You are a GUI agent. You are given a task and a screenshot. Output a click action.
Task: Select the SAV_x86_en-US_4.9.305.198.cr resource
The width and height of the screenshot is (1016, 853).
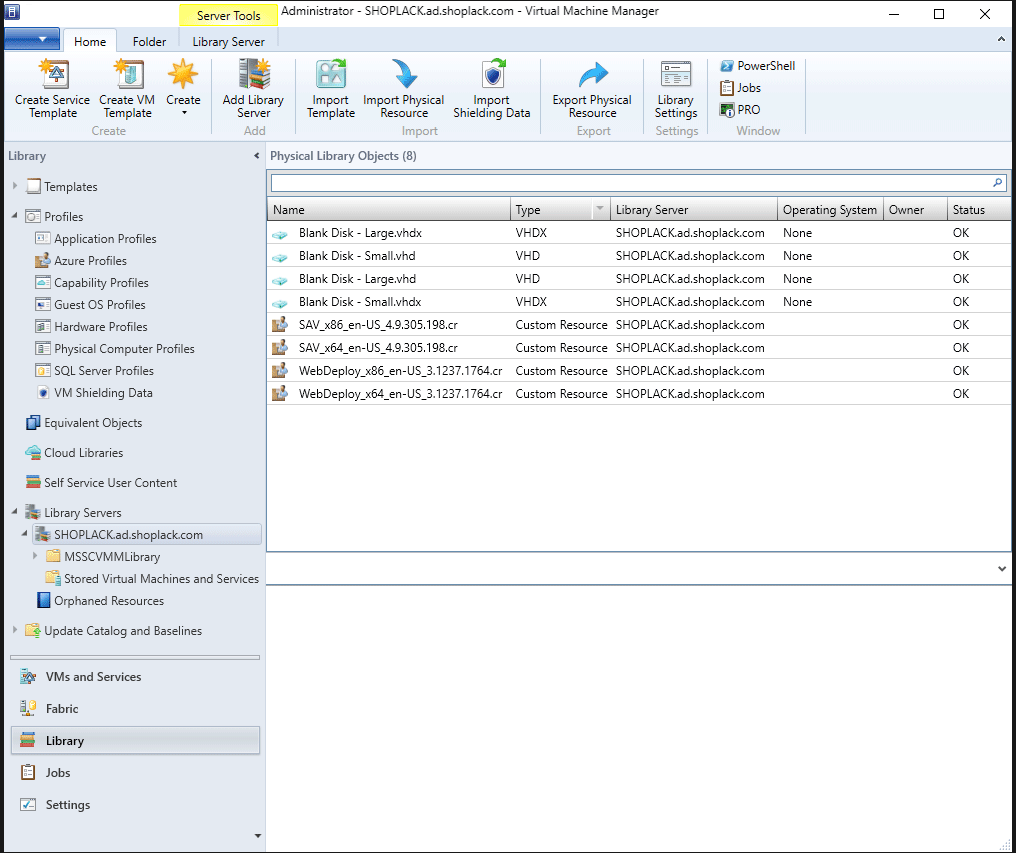click(x=638, y=325)
